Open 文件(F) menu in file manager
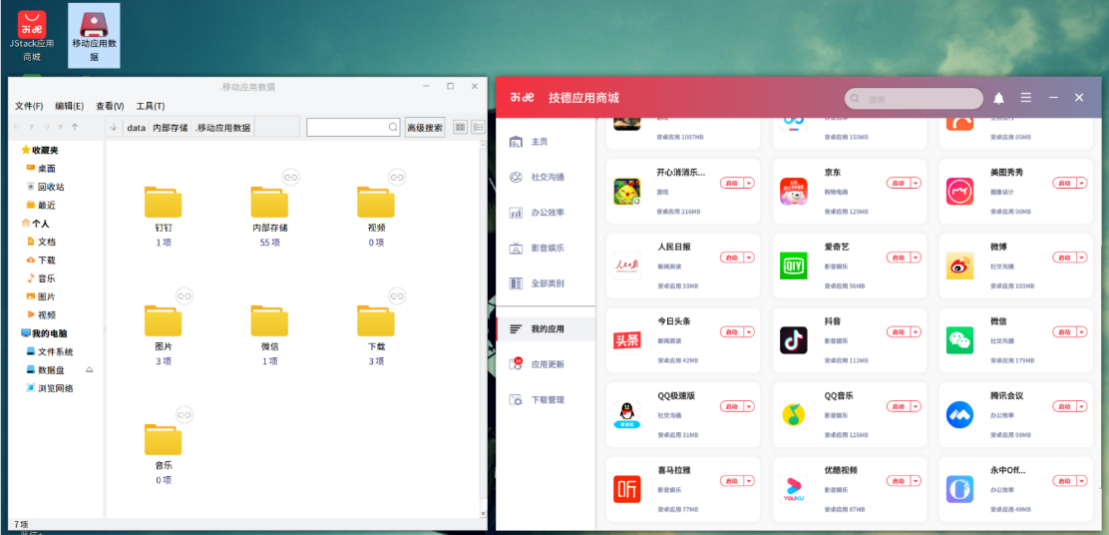Image resolution: width=1109 pixels, height=535 pixels. [29, 106]
